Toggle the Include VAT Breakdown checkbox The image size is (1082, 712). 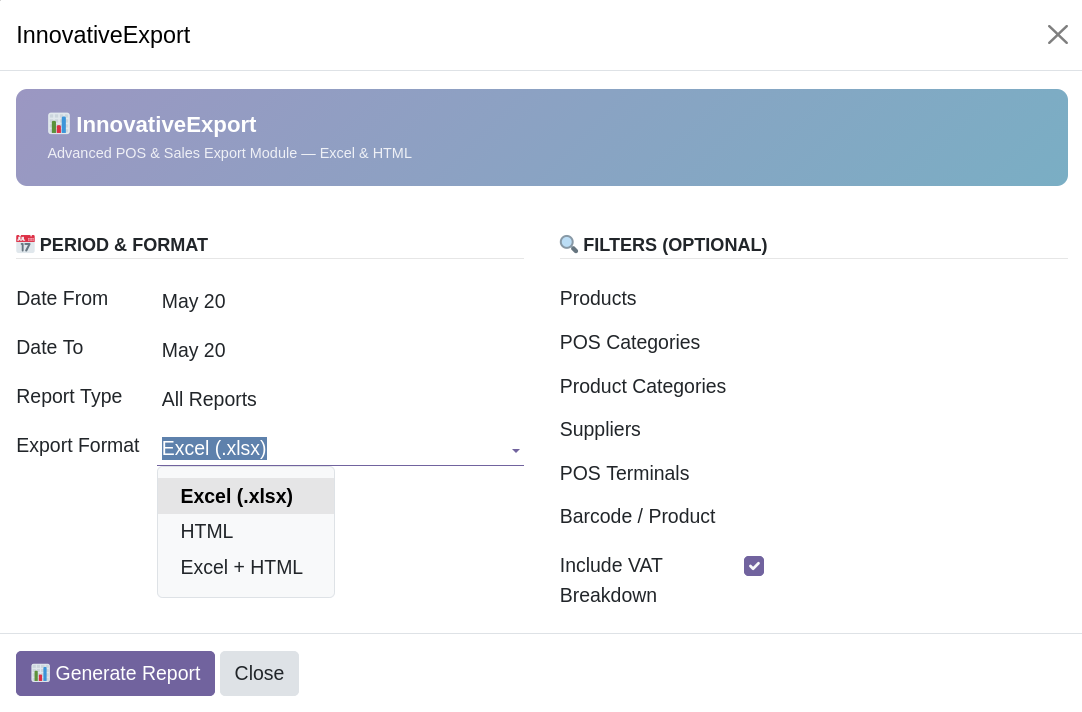754,566
